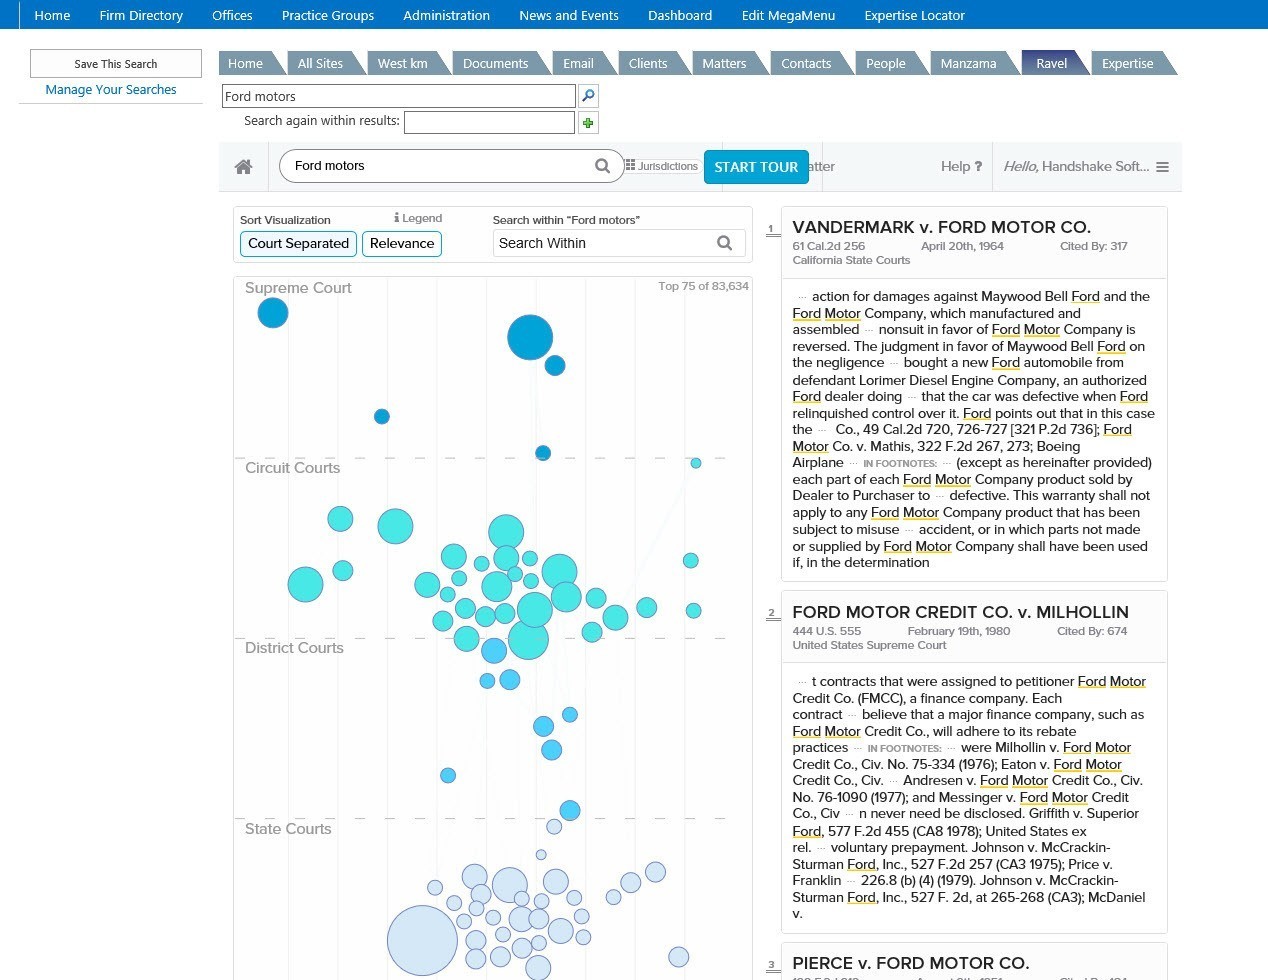Click the magnifier icon beside the top Ford motors field
1268x980 pixels.
tap(588, 96)
